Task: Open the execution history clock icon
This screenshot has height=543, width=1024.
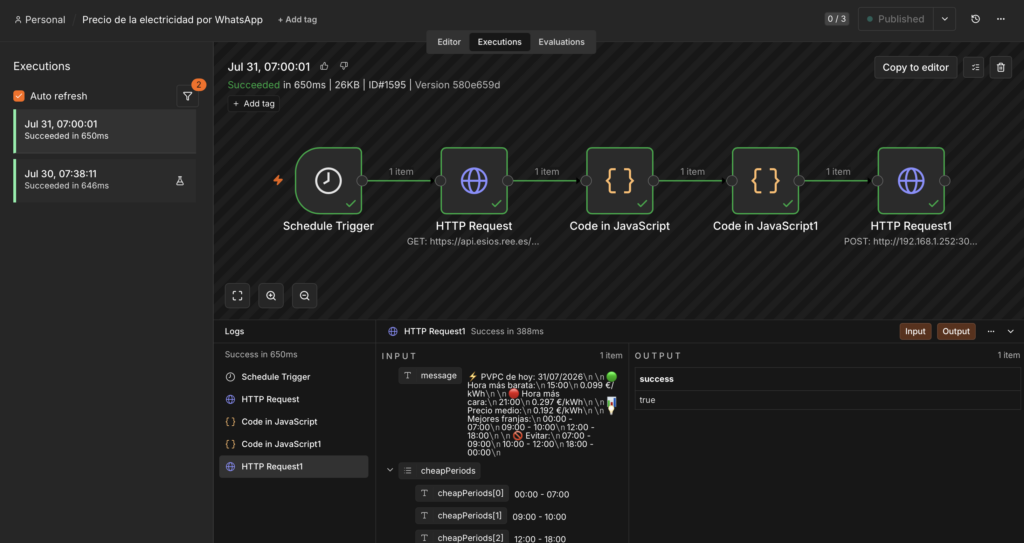Action: [x=975, y=19]
